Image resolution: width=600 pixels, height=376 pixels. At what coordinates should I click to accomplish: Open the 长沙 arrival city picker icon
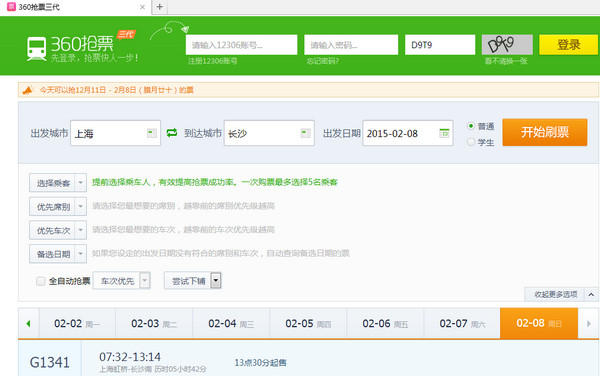click(305, 133)
